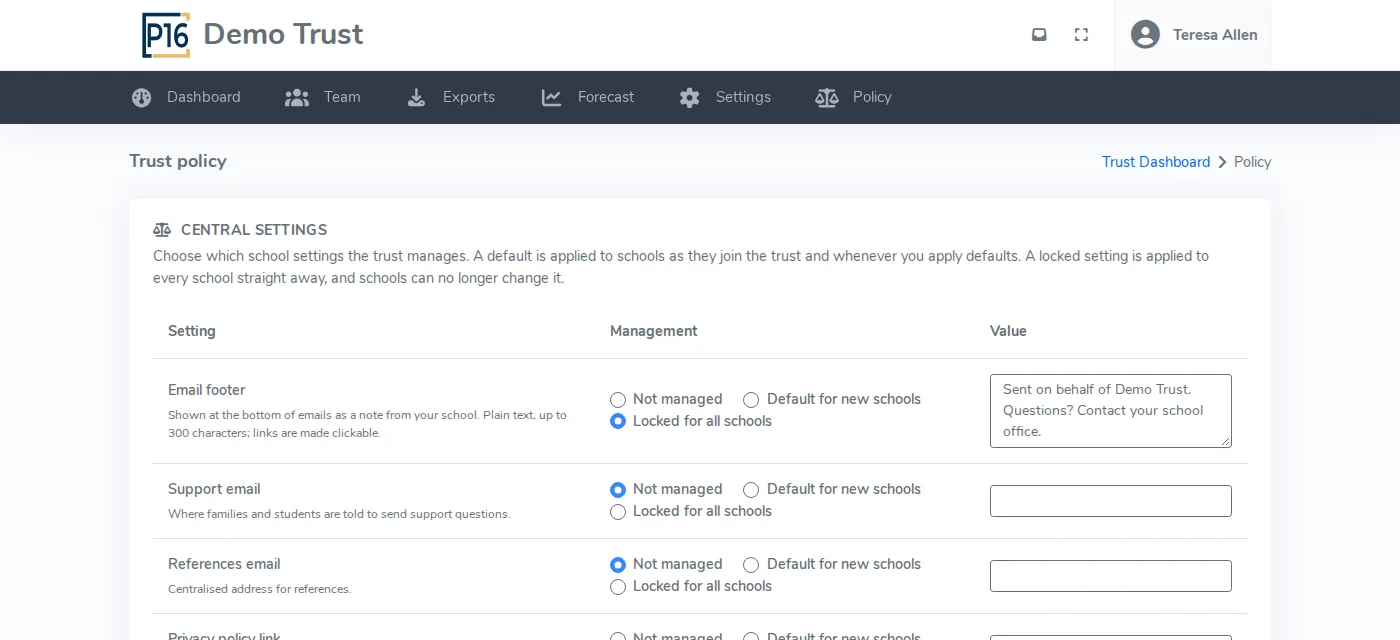1400x640 pixels.
Task: Click the Support email value field
Action: (1111, 501)
